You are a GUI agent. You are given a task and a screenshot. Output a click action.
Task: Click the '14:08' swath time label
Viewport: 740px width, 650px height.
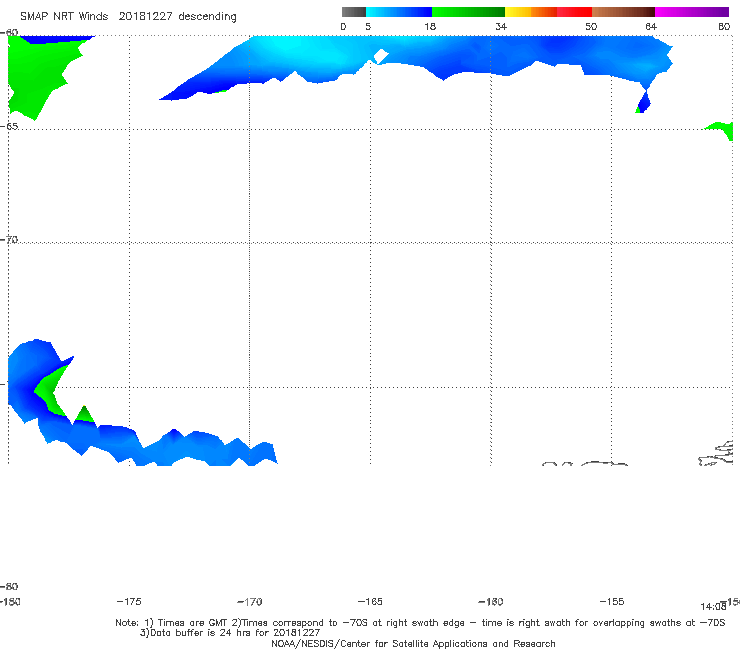pyautogui.click(x=713, y=607)
